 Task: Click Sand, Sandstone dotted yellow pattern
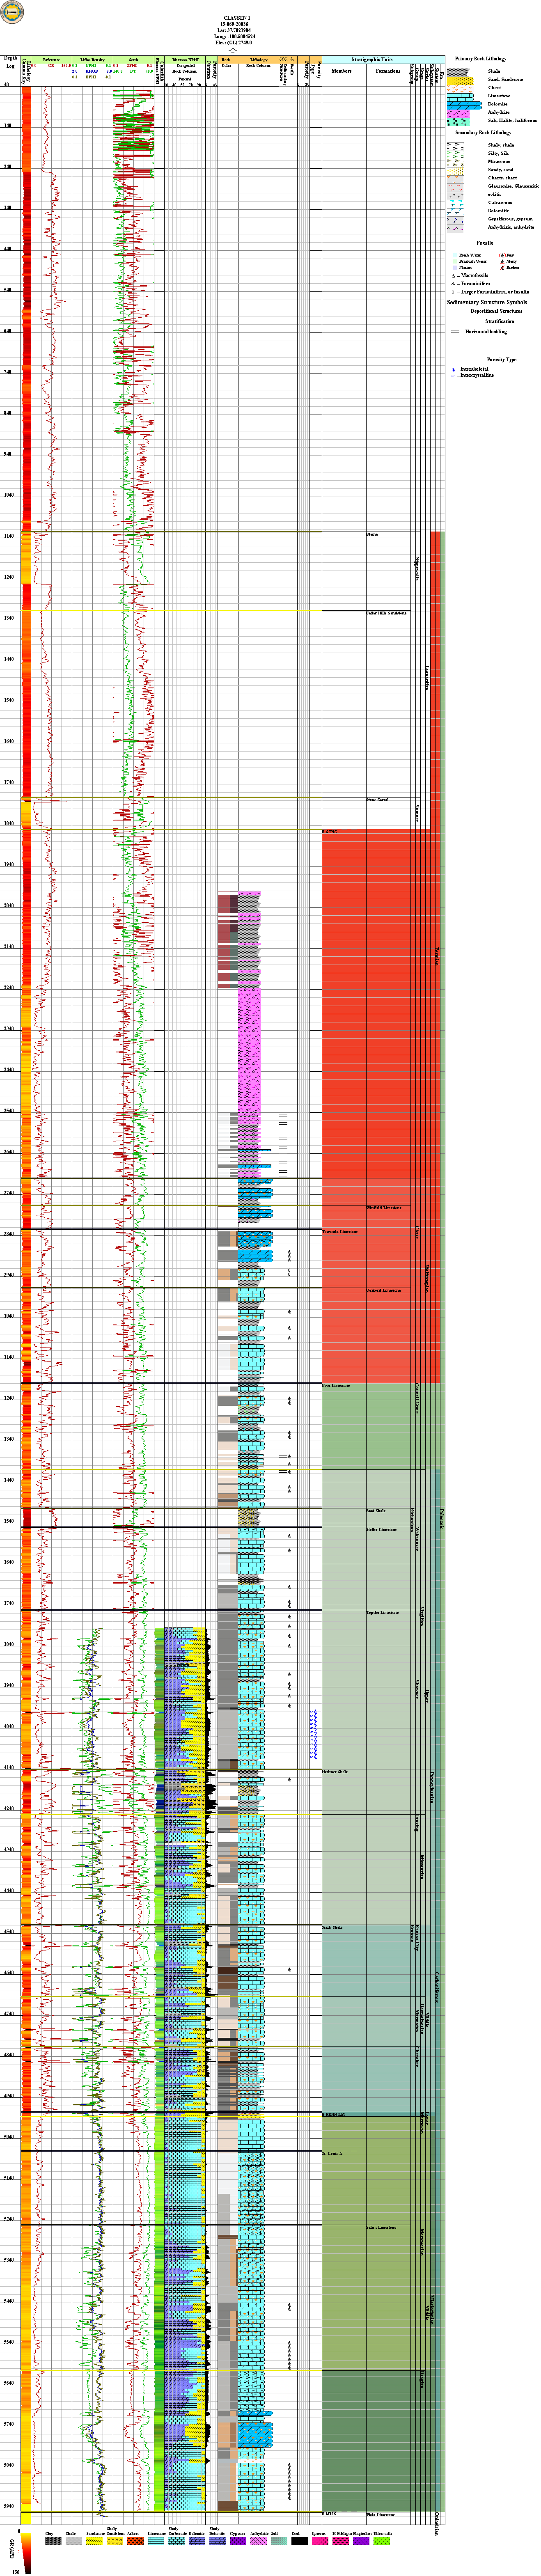(460, 81)
